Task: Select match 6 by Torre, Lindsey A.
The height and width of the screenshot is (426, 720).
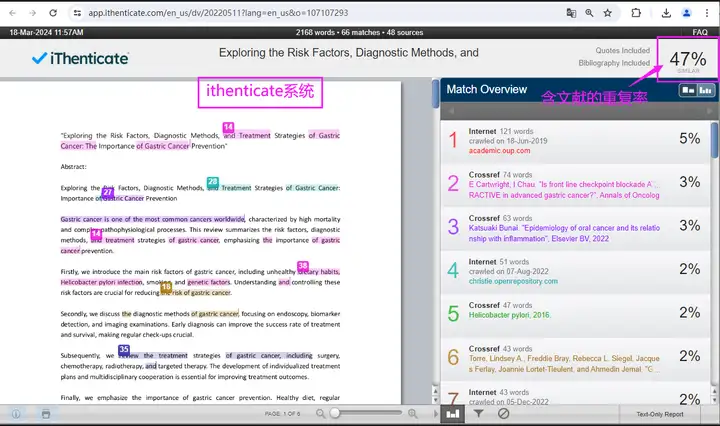Action: point(575,359)
